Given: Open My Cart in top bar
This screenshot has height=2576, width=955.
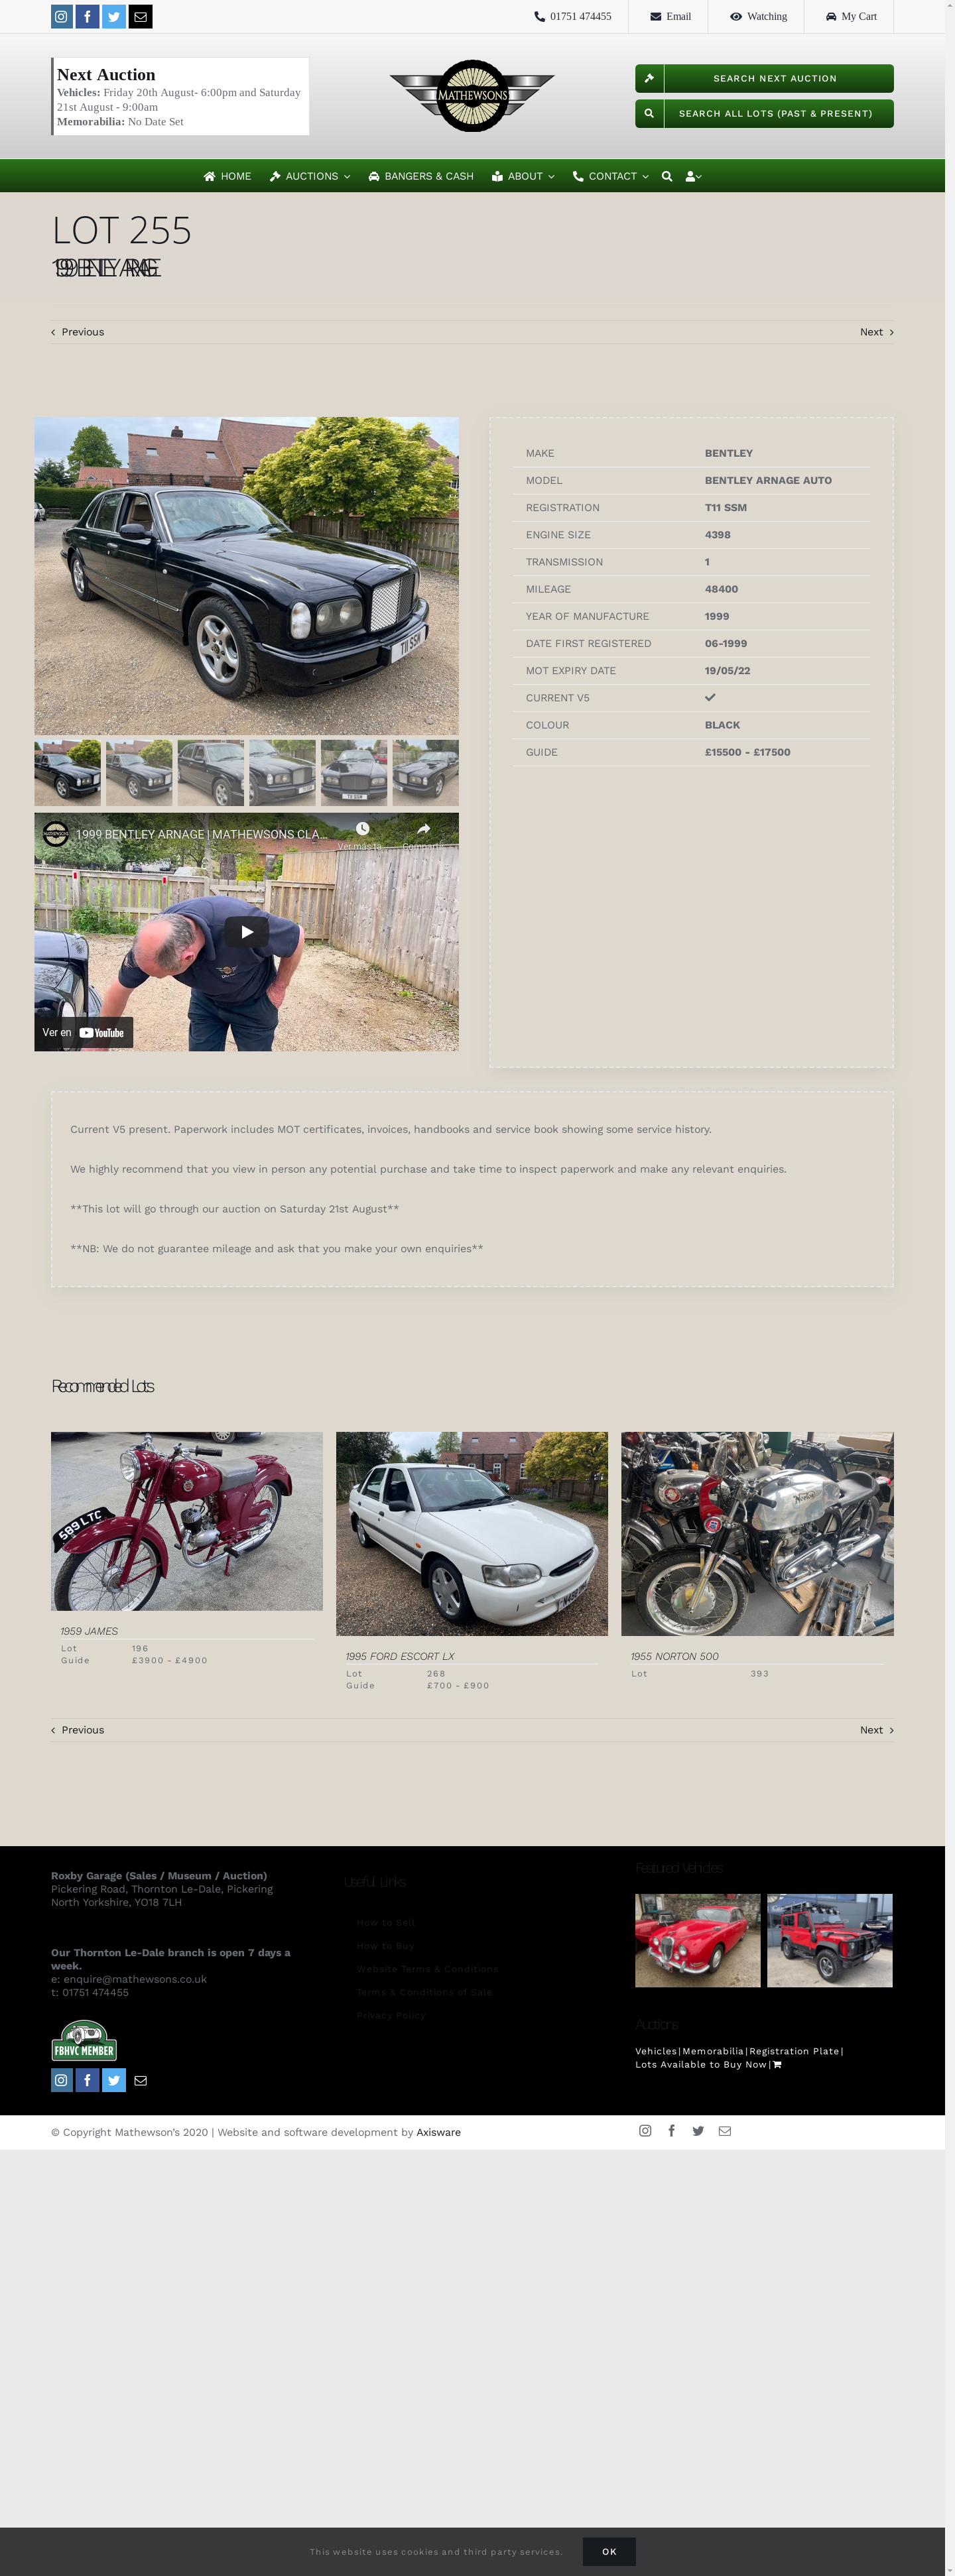Looking at the screenshot, I should click(851, 17).
